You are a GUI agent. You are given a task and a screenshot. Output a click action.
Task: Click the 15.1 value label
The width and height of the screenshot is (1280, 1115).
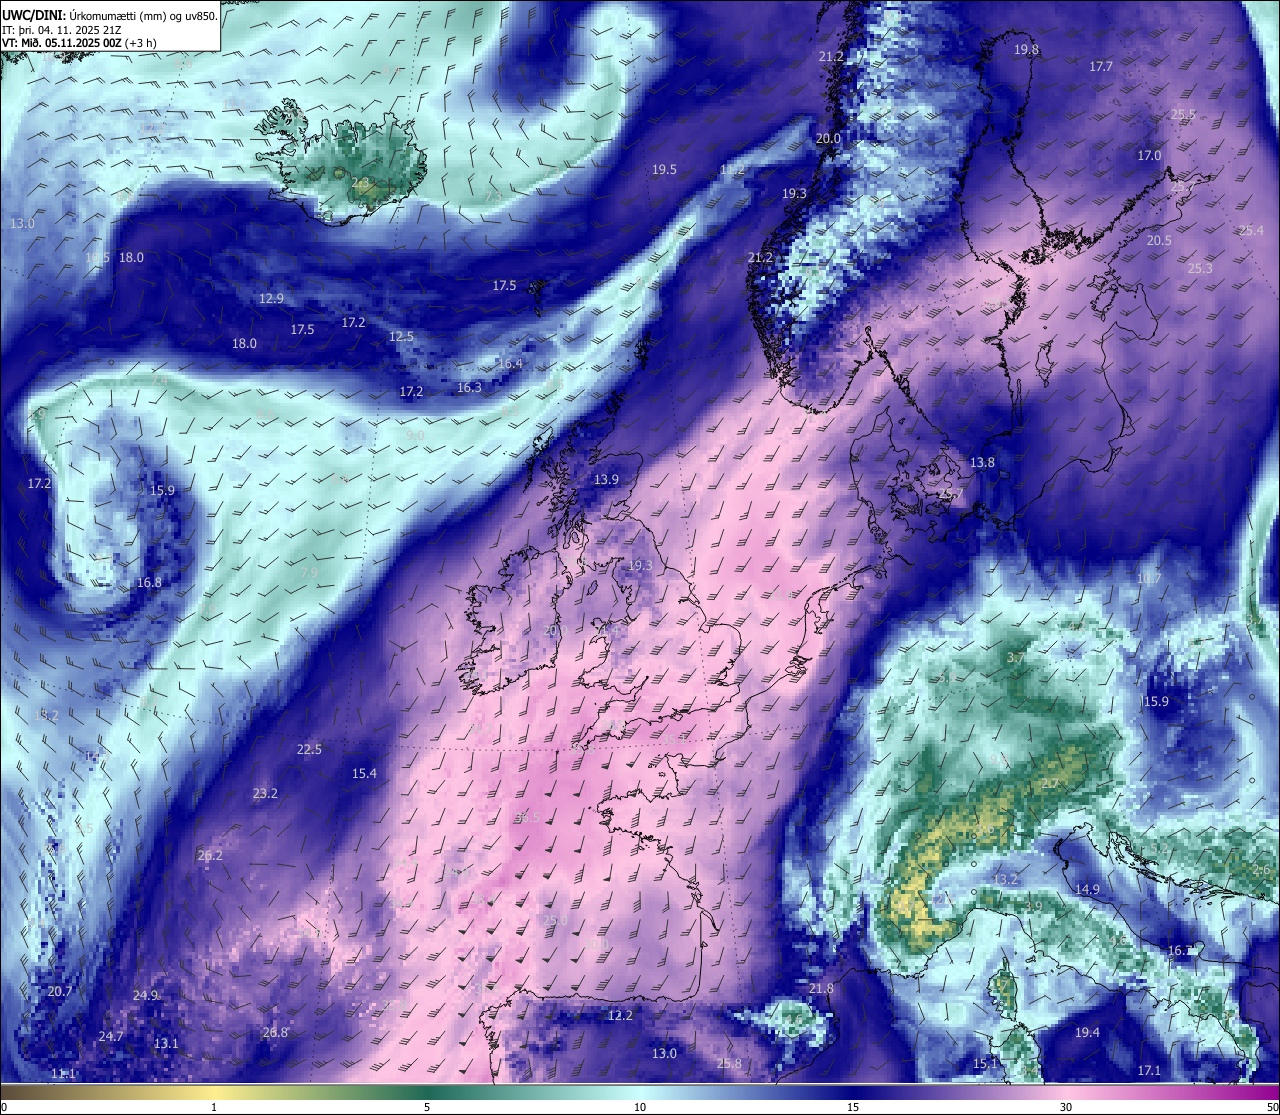point(986,1063)
